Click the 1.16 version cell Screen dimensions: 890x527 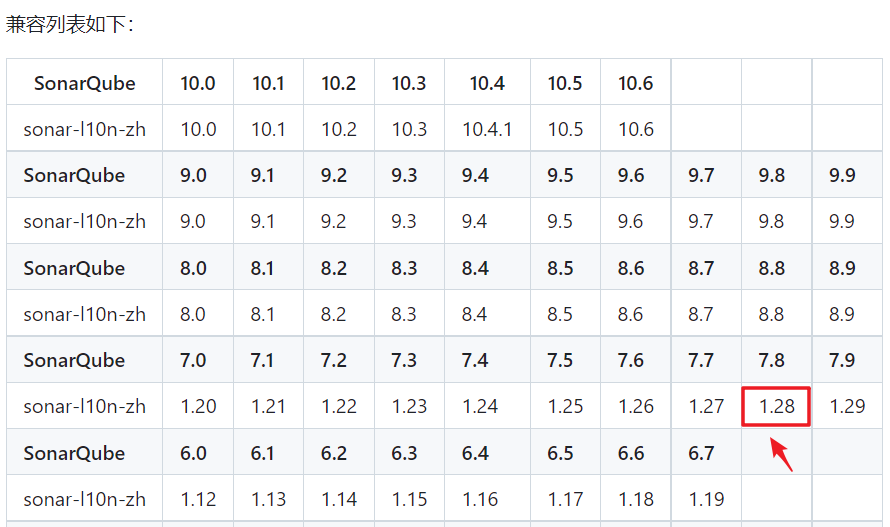tap(480, 499)
